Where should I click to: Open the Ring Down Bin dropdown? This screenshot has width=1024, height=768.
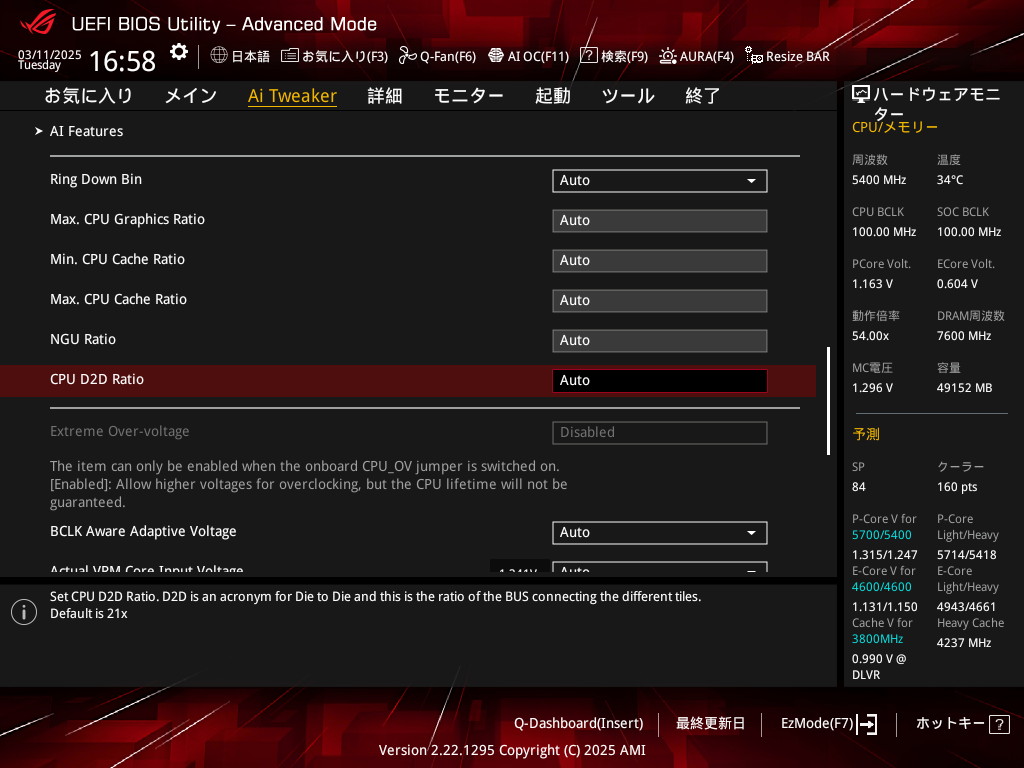click(x=660, y=180)
